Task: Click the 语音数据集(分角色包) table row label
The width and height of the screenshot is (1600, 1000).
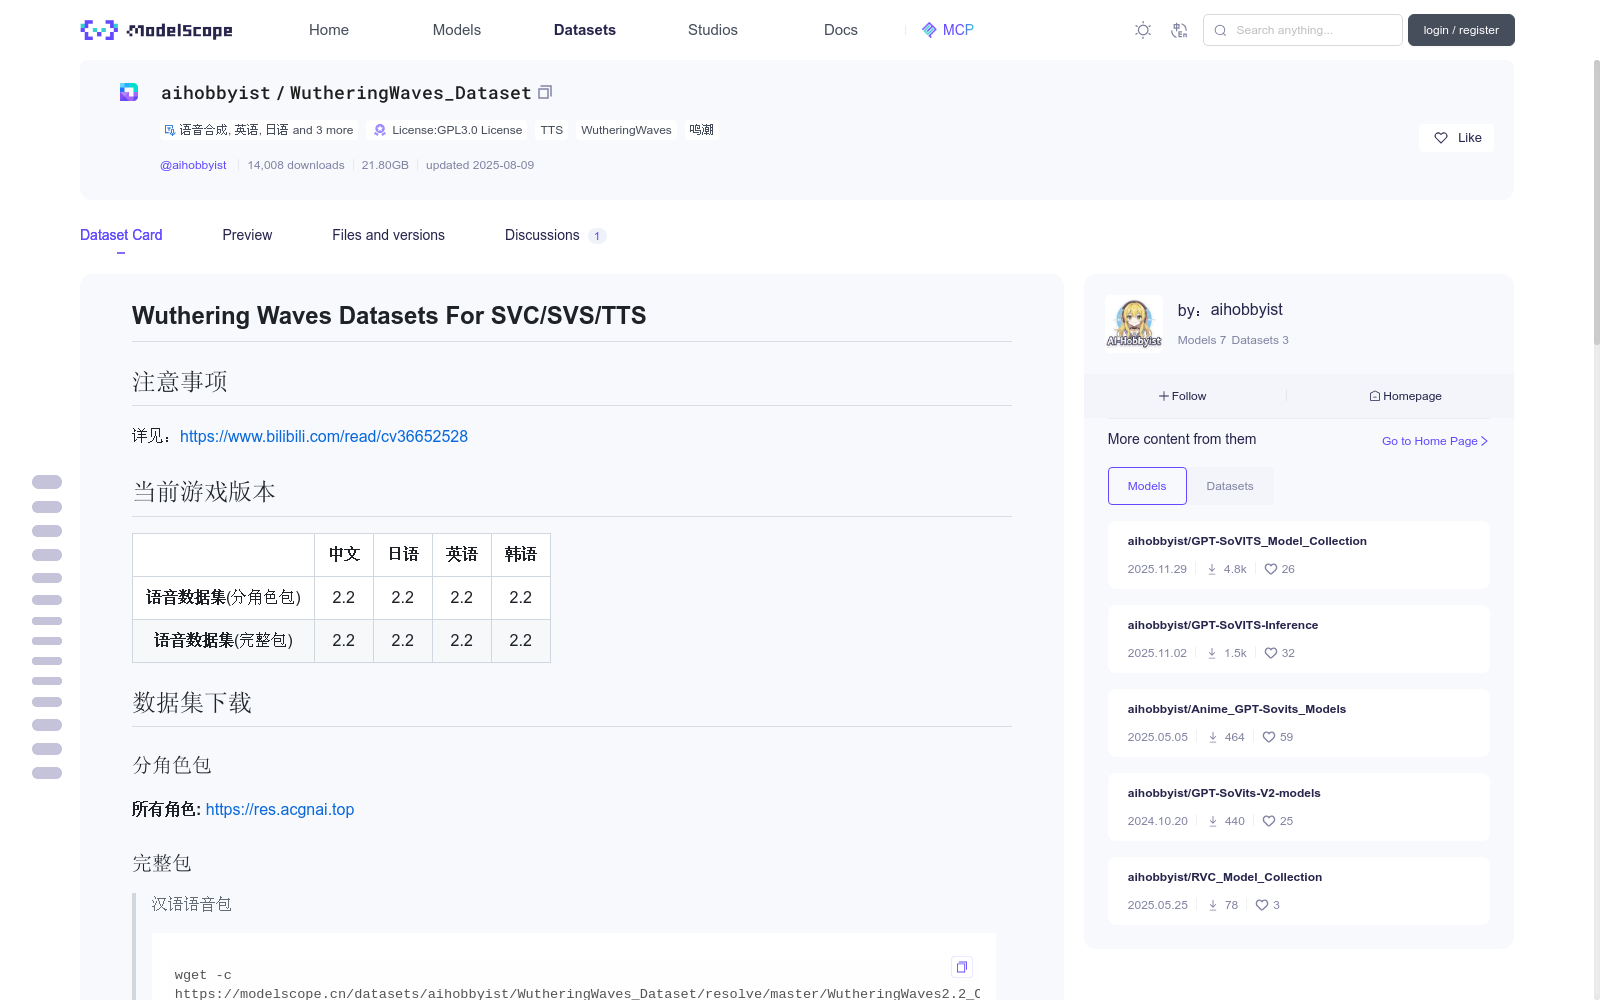Action: coord(223,597)
